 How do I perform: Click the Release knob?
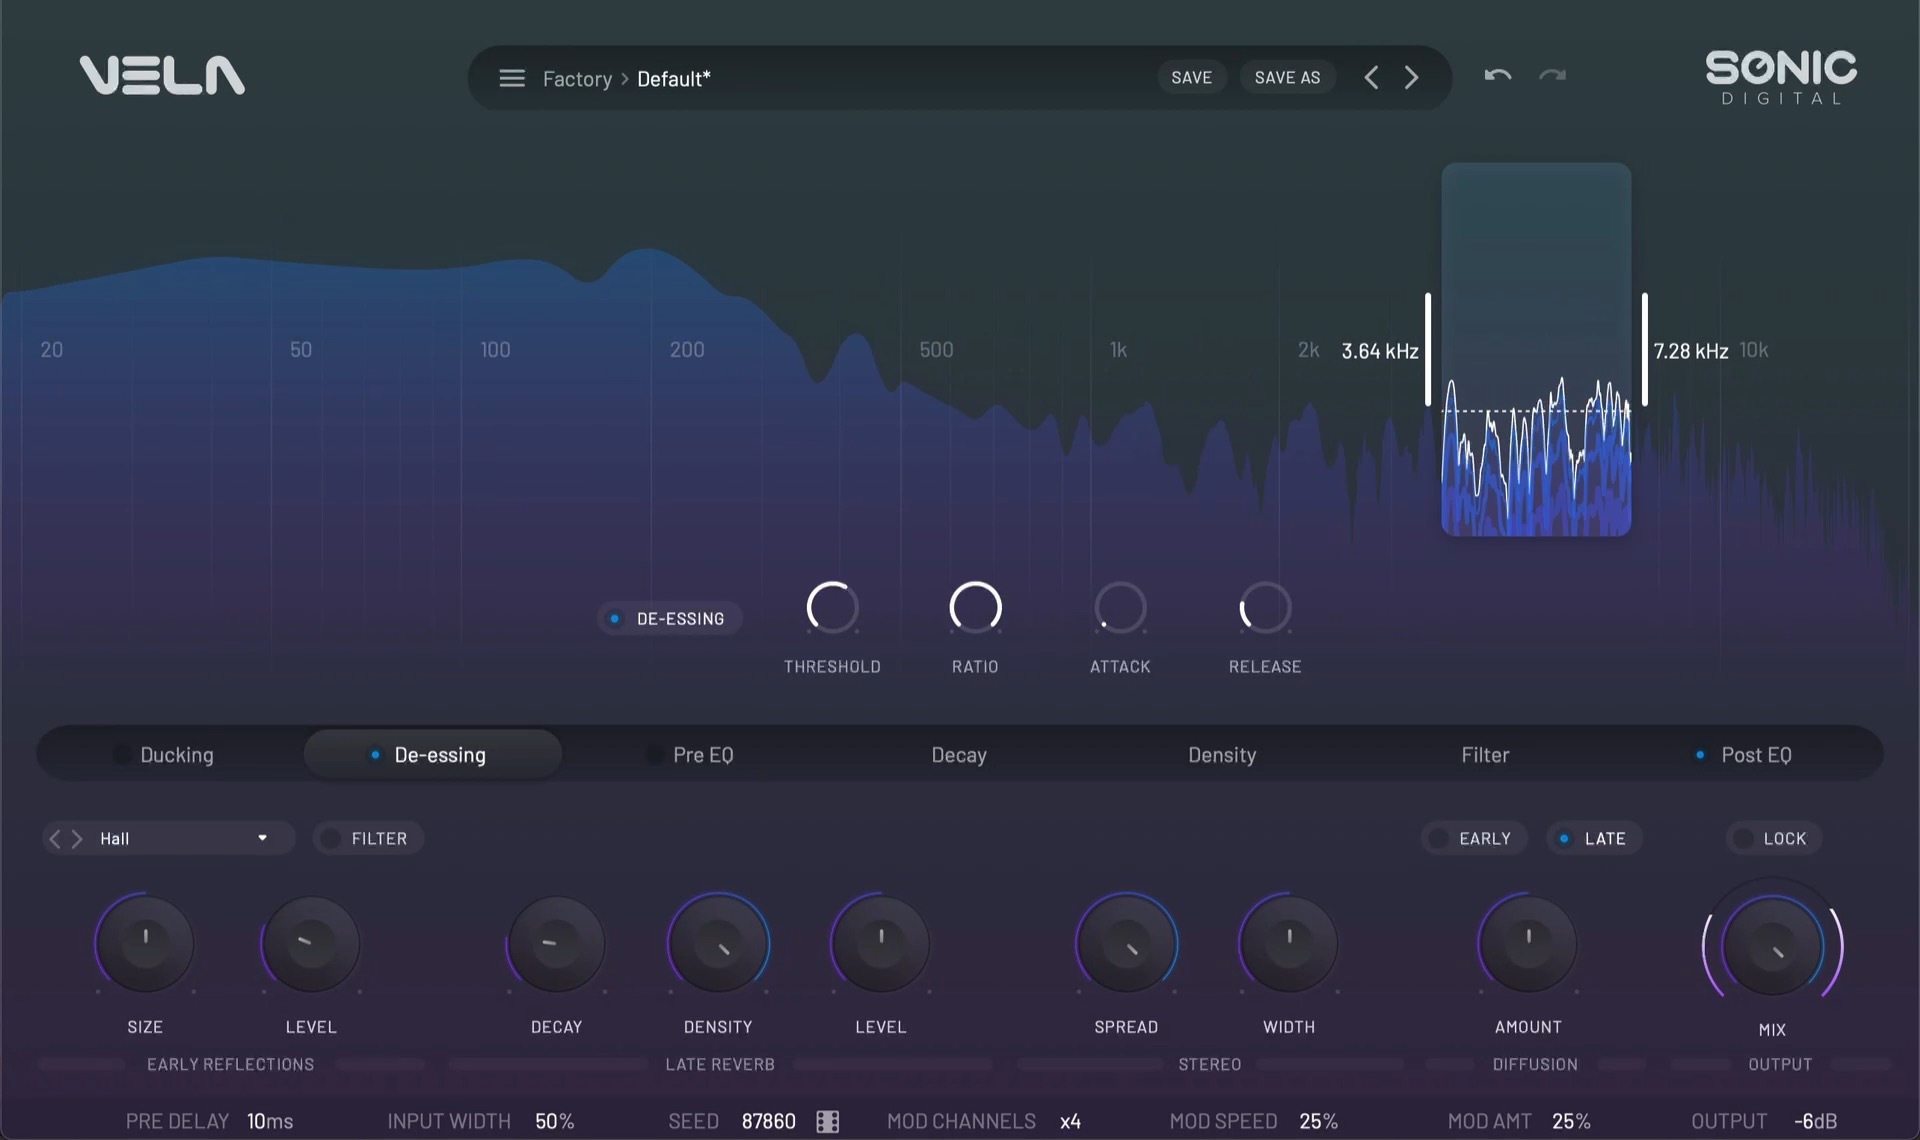pos(1265,607)
